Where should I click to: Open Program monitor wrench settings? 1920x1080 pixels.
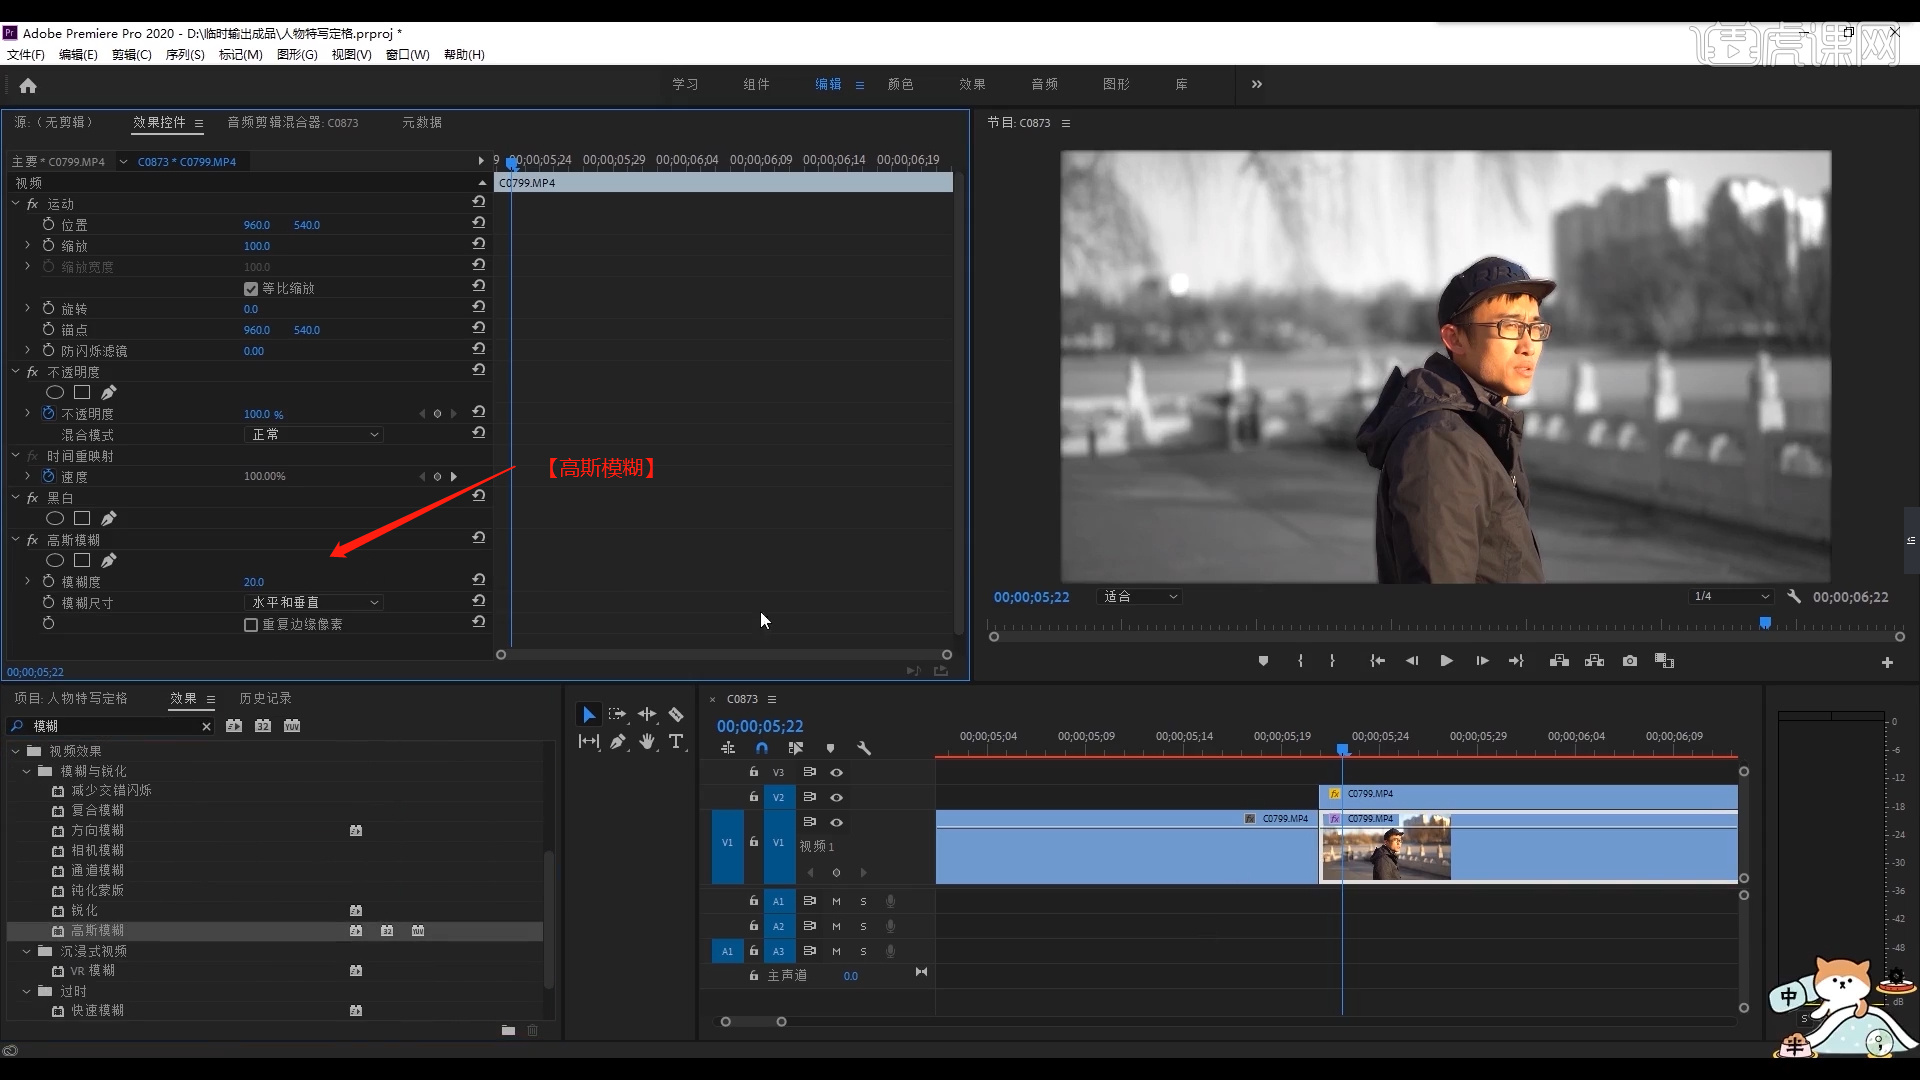tap(1794, 596)
